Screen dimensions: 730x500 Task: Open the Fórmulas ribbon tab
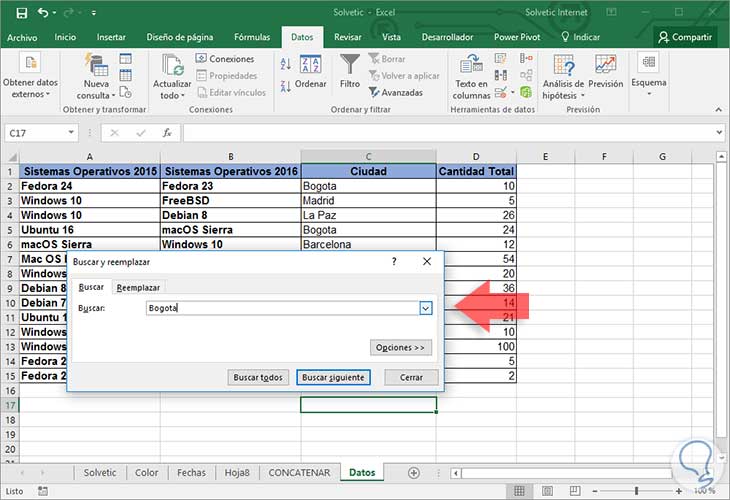point(252,37)
